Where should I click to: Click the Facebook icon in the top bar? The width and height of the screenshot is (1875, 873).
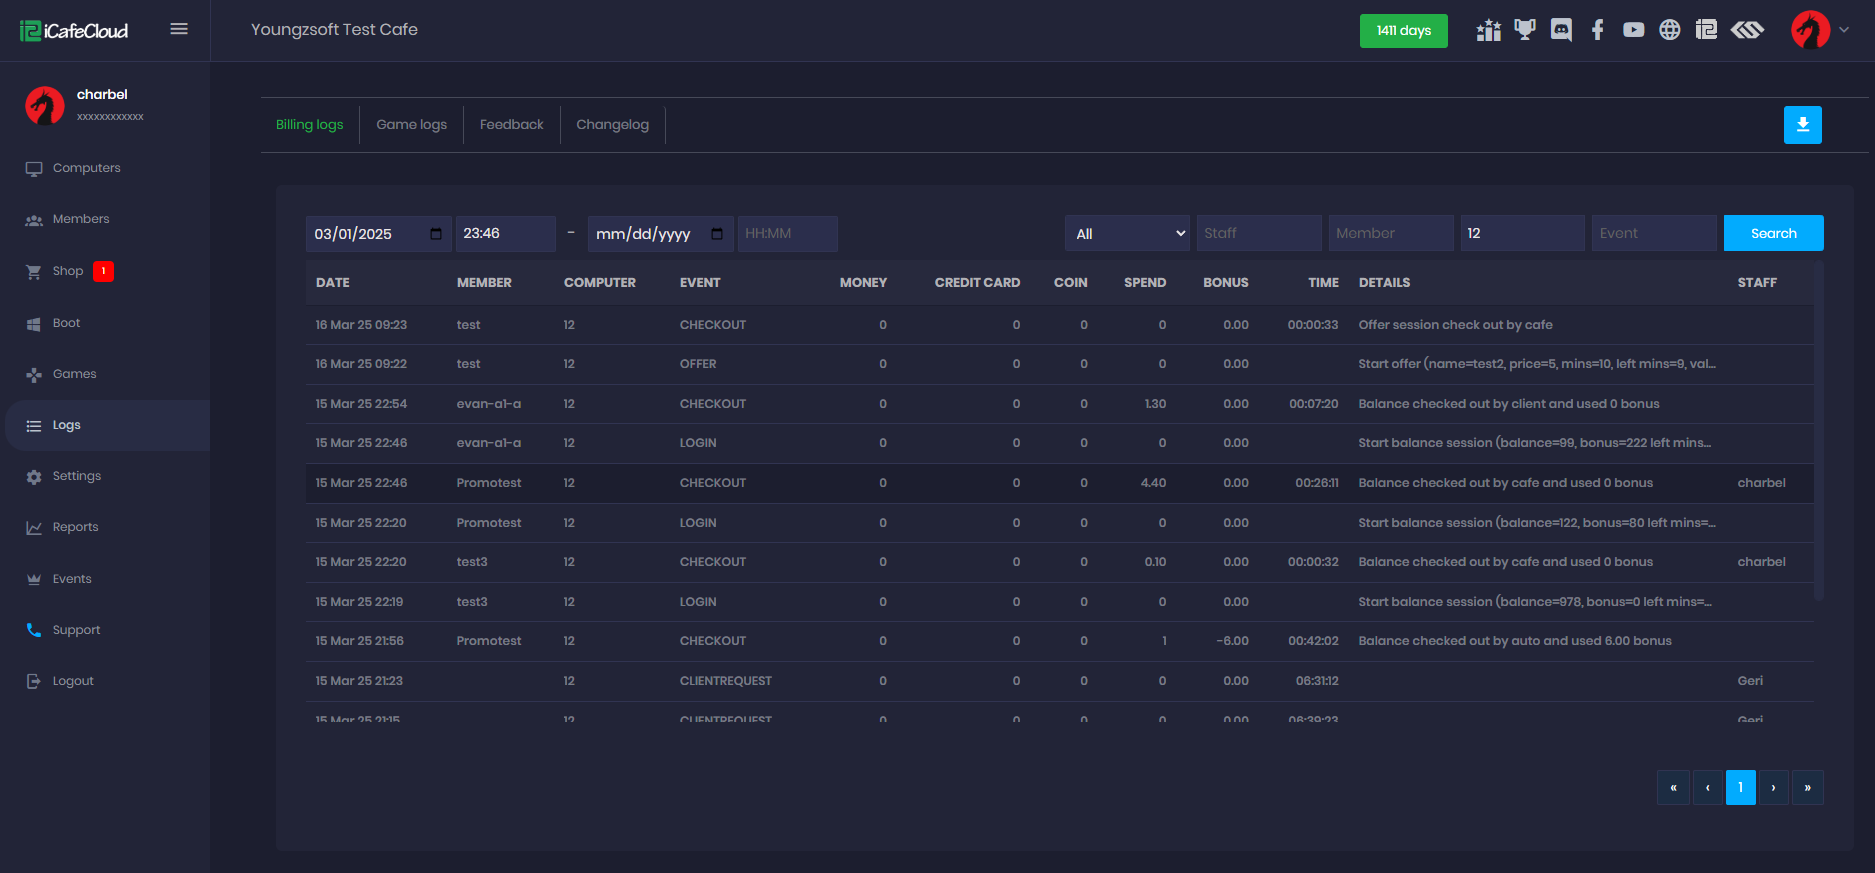[x=1597, y=30]
